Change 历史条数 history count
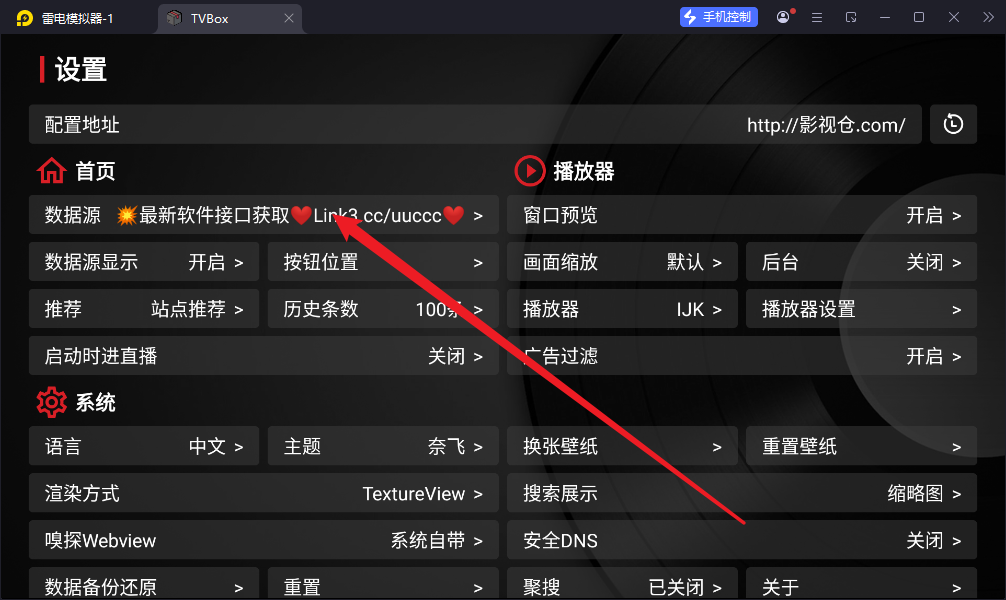The height and width of the screenshot is (600, 1006). point(383,309)
